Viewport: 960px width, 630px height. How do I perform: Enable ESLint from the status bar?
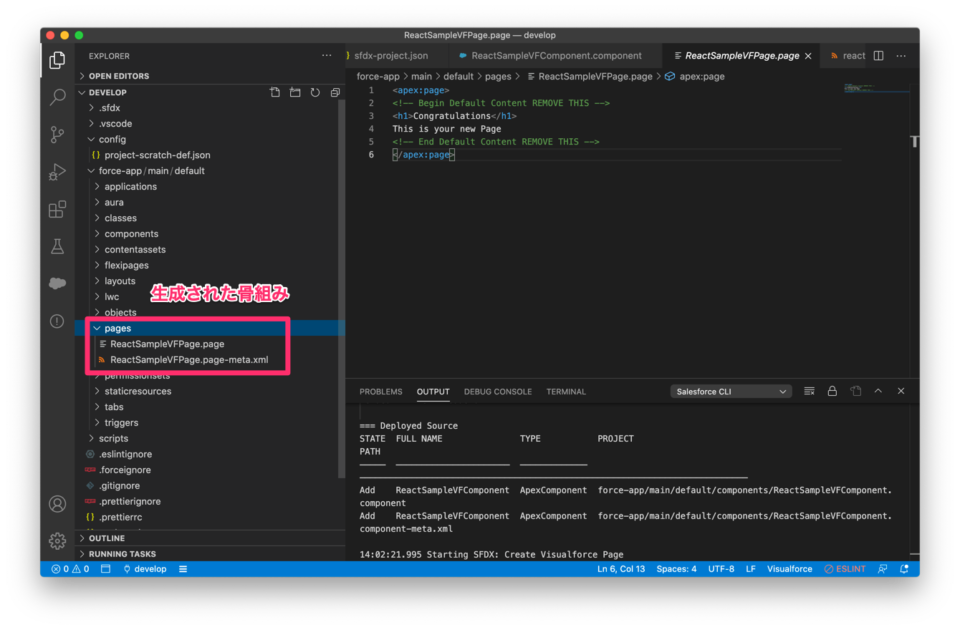845,568
